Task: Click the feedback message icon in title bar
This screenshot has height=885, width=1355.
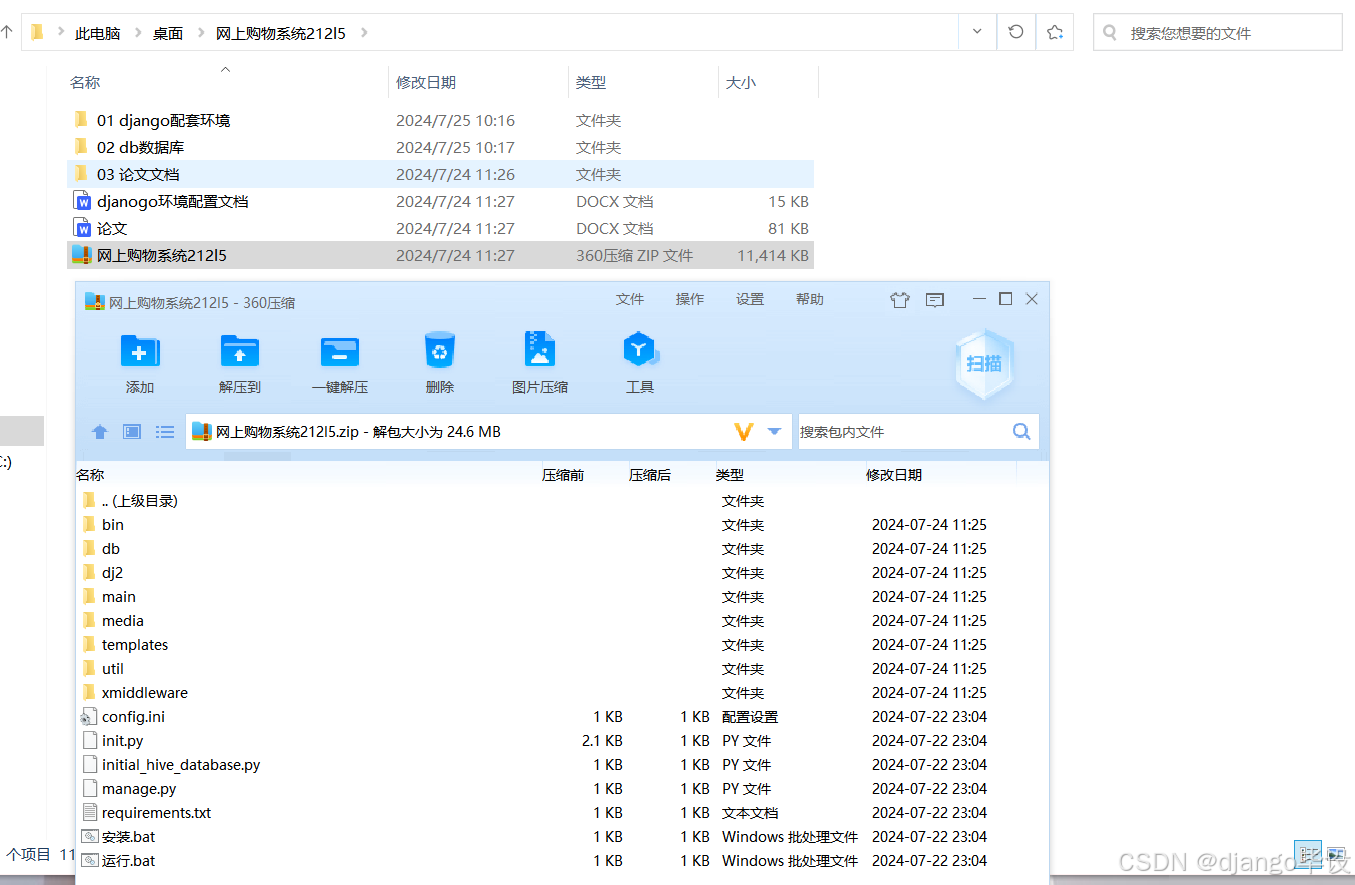Action: [x=935, y=299]
